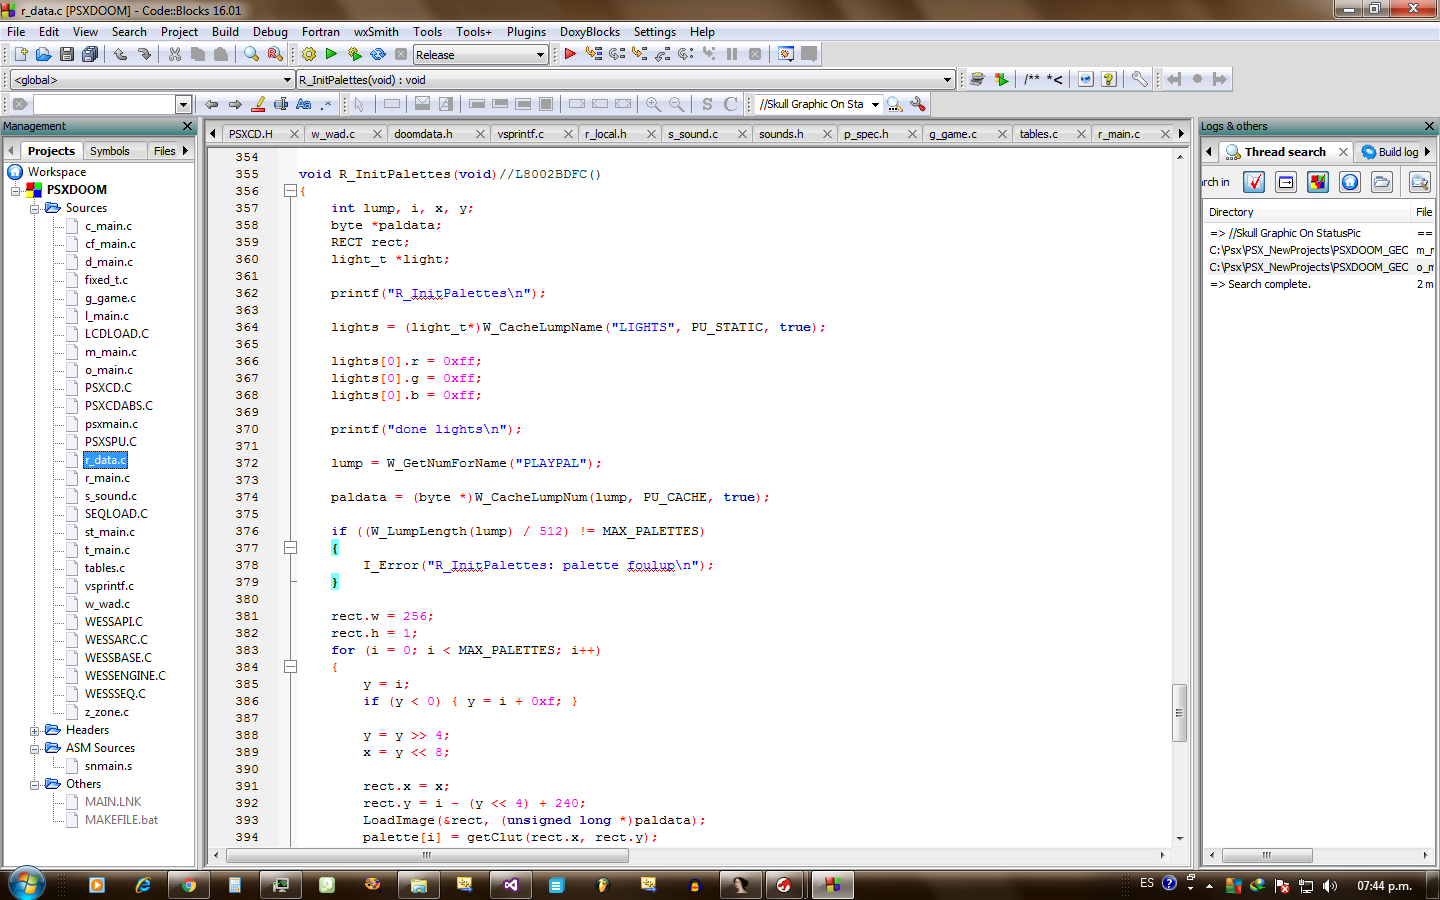Open ThreadSearch options wrench icon
Screen dimensions: 1440x900
pos(918,104)
